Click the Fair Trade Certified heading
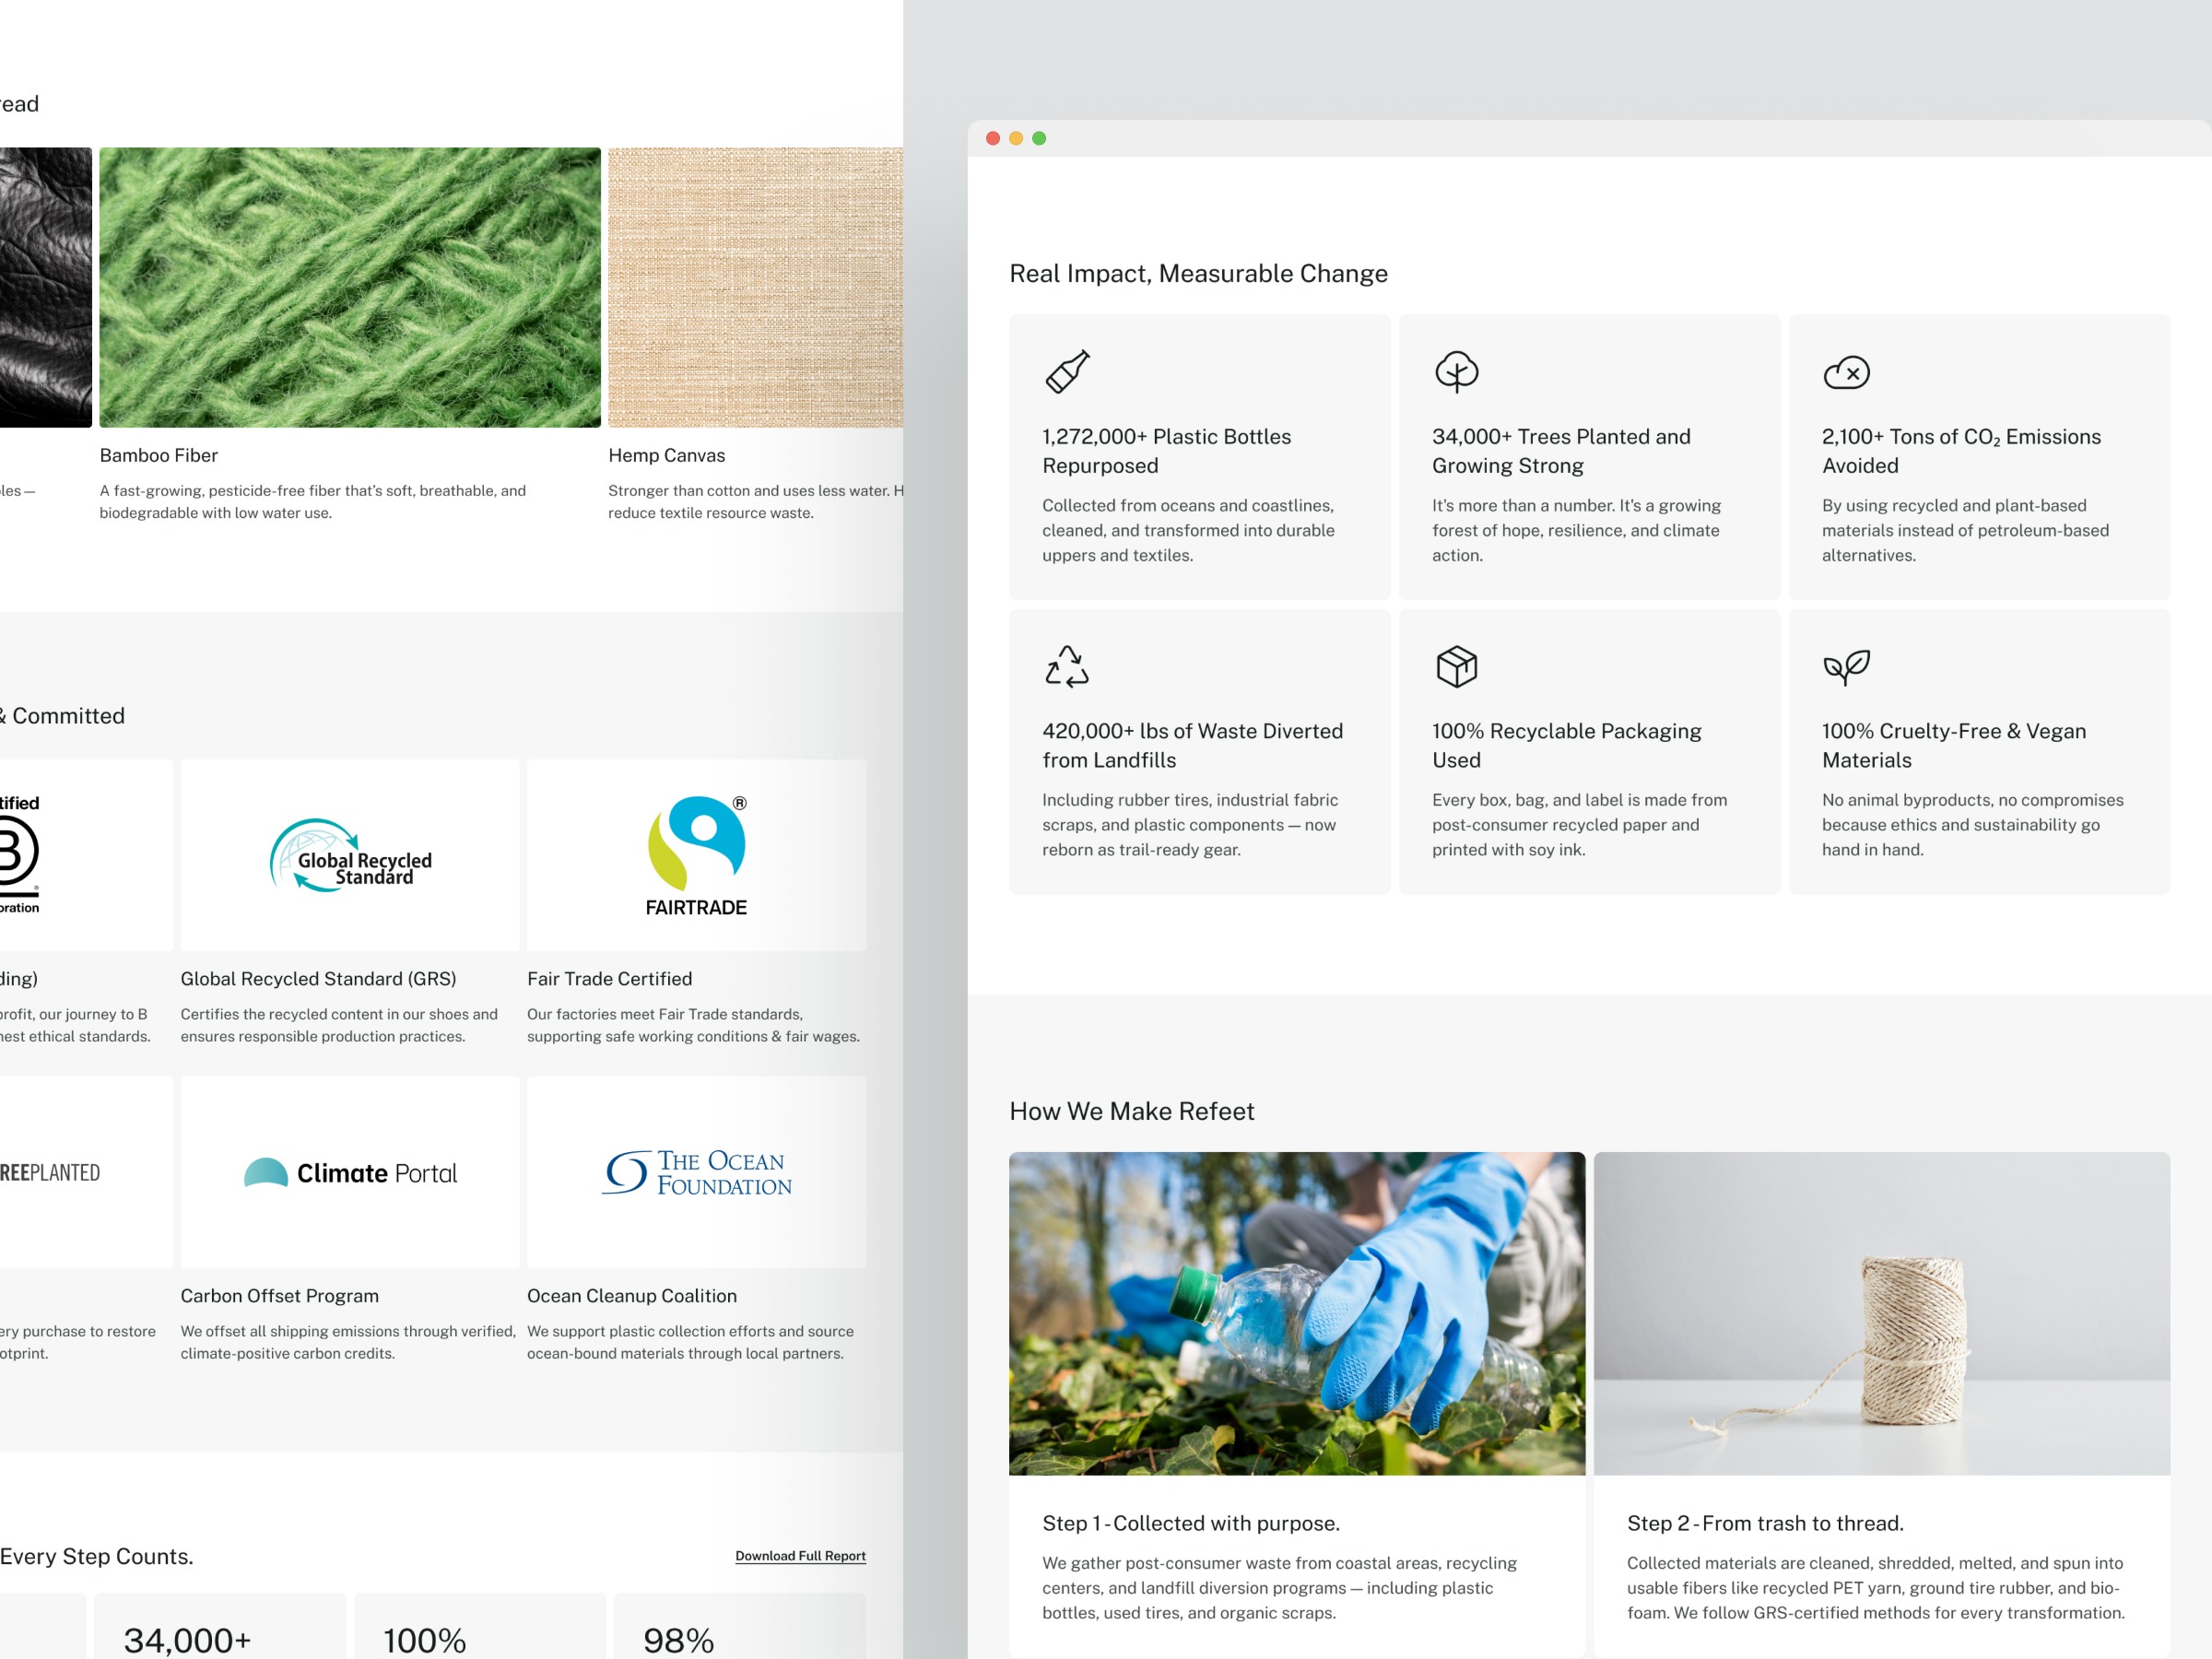The image size is (2212, 1659). tap(608, 979)
